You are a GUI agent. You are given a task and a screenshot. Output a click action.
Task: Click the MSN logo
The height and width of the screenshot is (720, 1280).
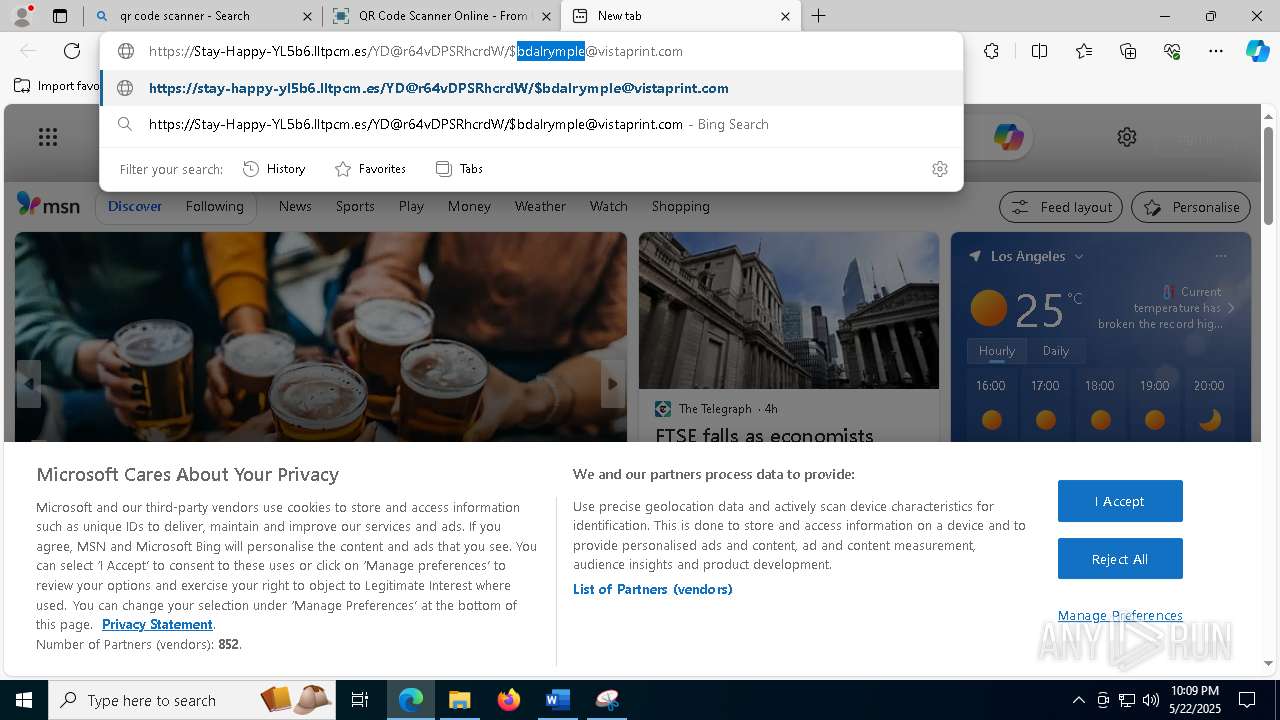click(x=48, y=205)
